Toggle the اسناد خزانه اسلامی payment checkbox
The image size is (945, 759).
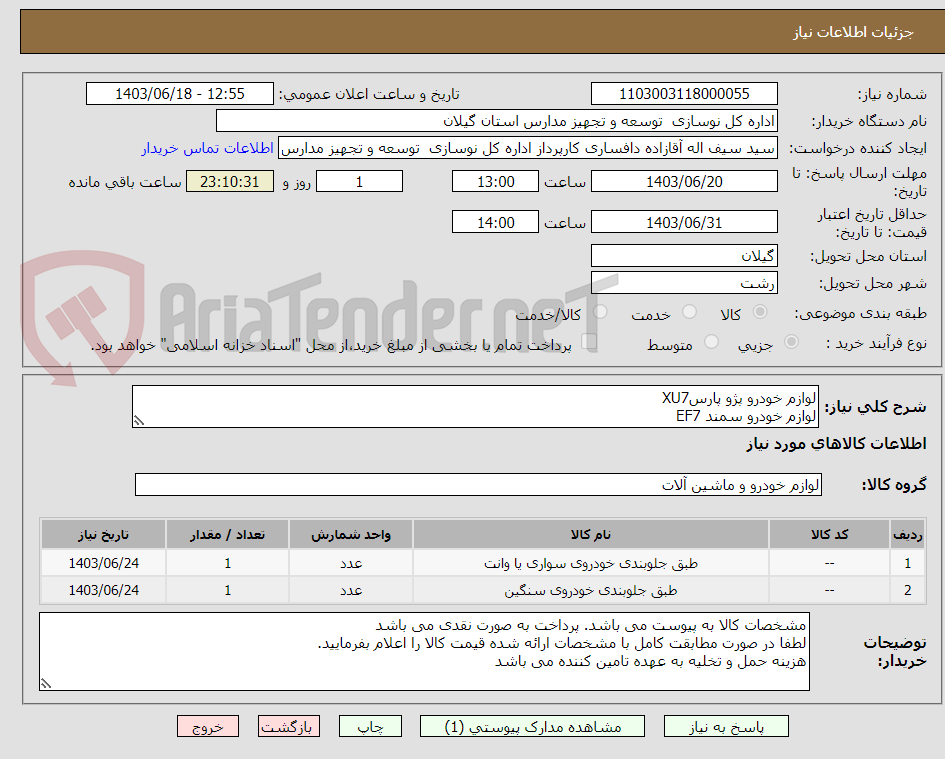589,342
